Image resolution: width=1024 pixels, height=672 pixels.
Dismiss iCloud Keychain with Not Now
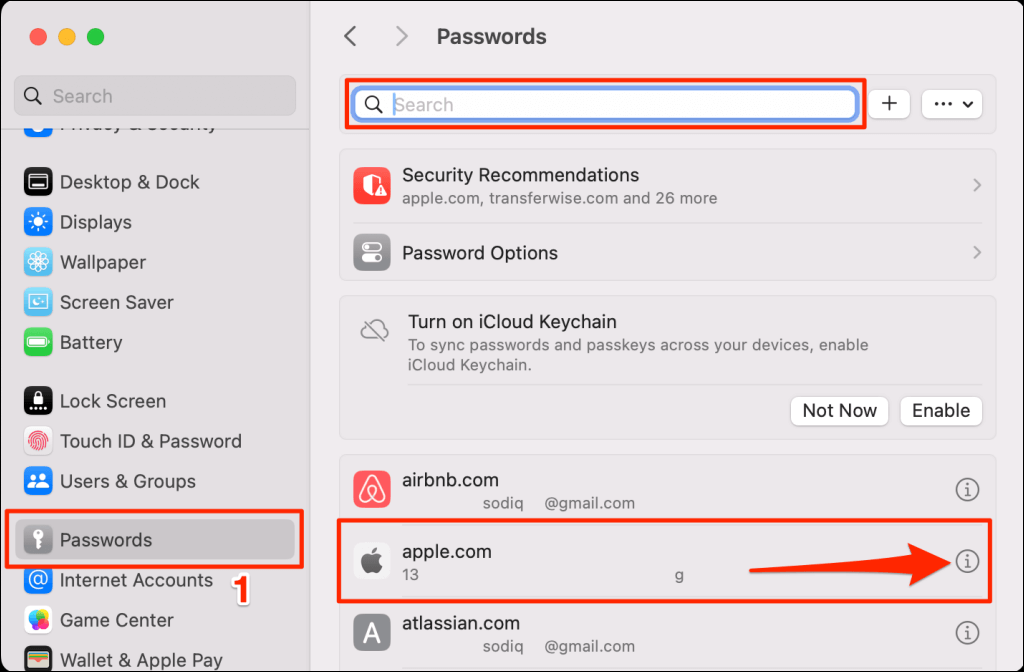coord(839,411)
